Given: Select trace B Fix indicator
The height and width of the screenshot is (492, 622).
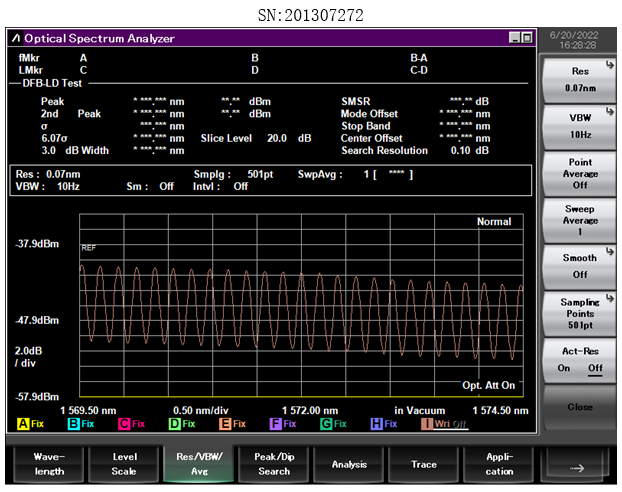Looking at the screenshot, I should 80,424.
